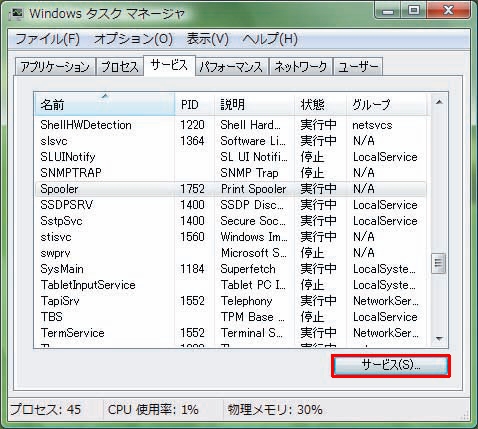Switch to the ネットワーク tab
This screenshot has width=478, height=429.
click(x=301, y=67)
